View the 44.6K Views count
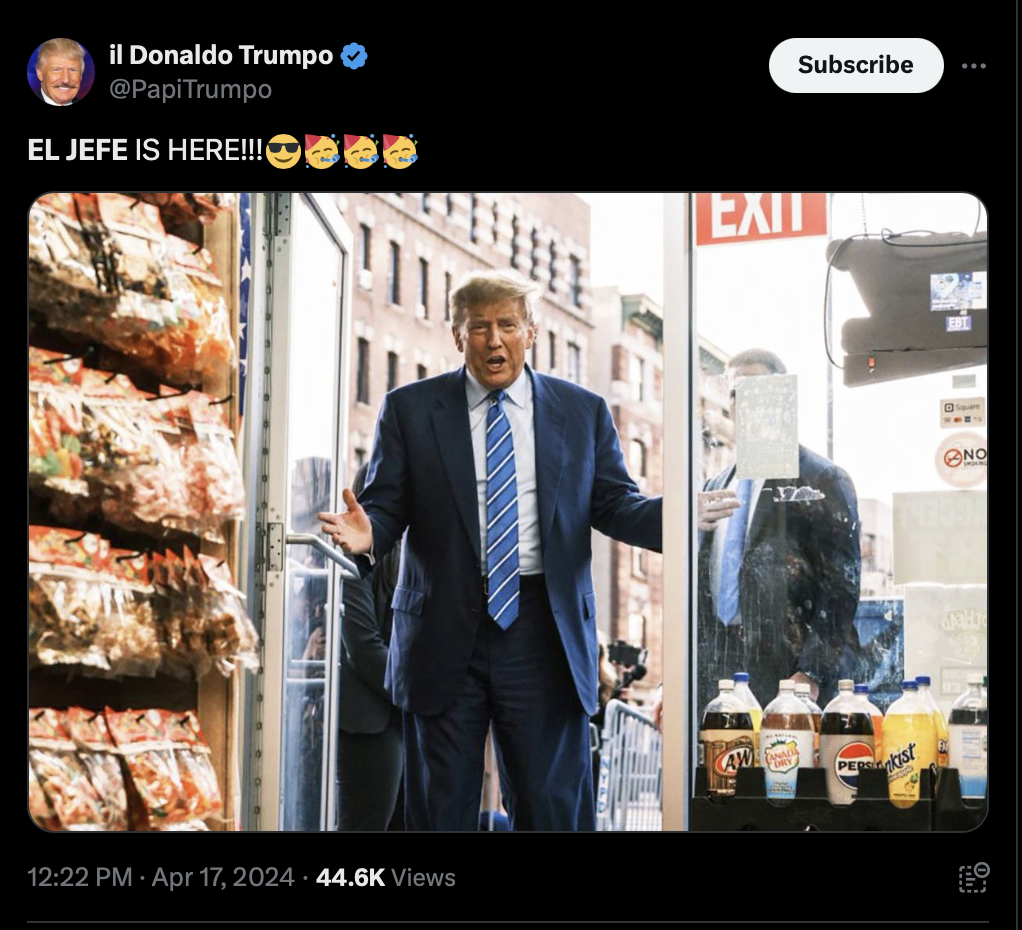 [385, 877]
